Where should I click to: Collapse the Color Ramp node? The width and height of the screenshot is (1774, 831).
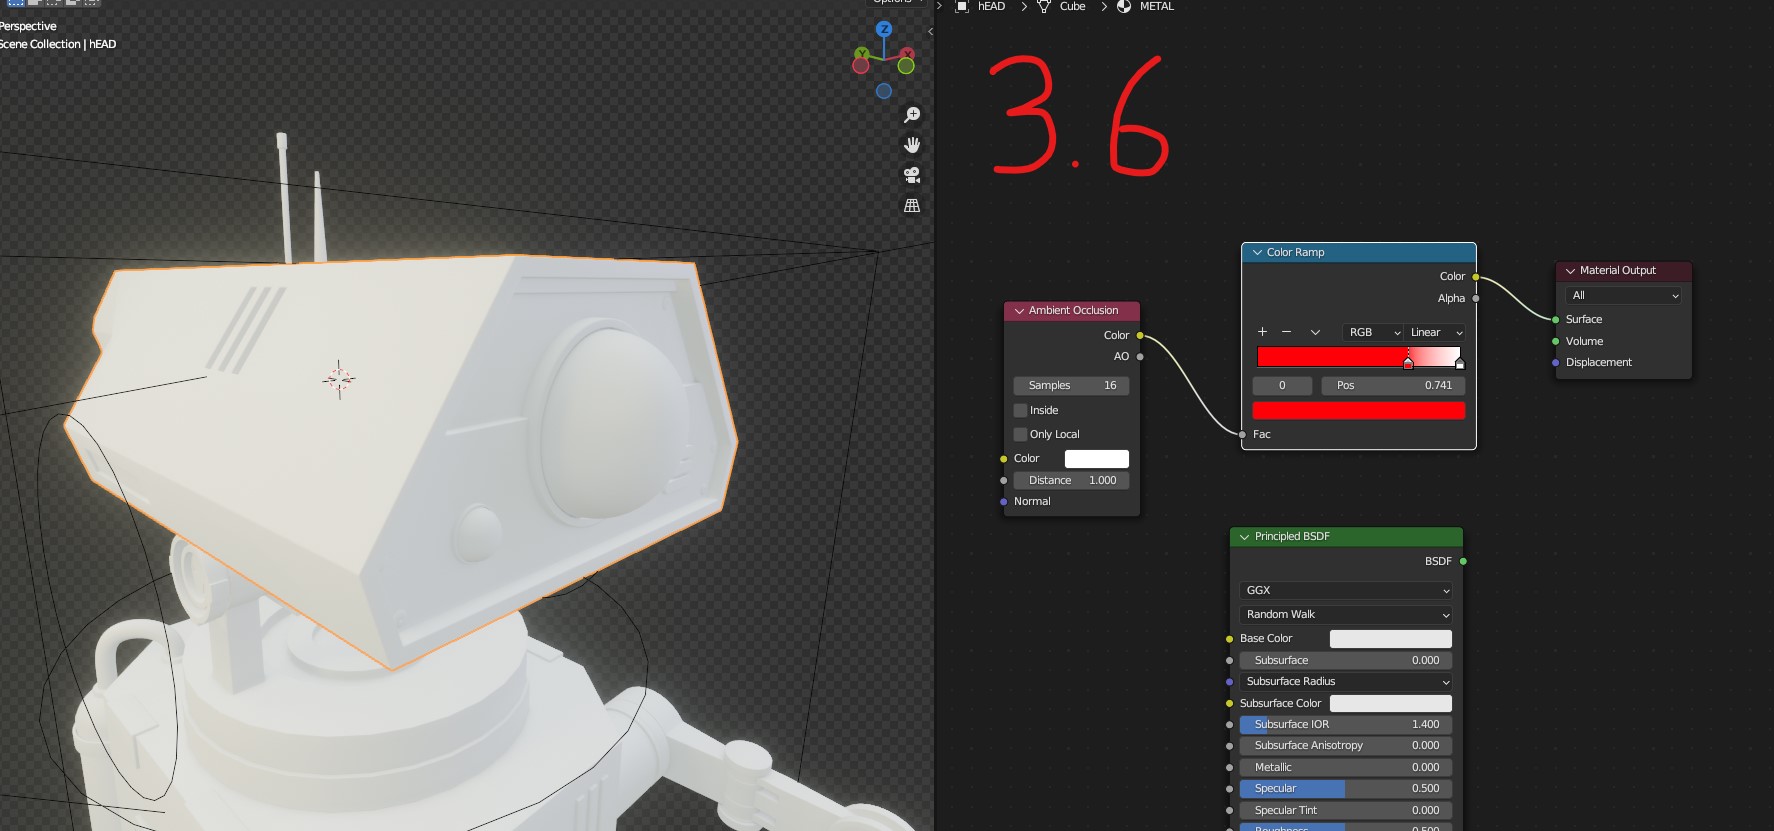tap(1257, 253)
